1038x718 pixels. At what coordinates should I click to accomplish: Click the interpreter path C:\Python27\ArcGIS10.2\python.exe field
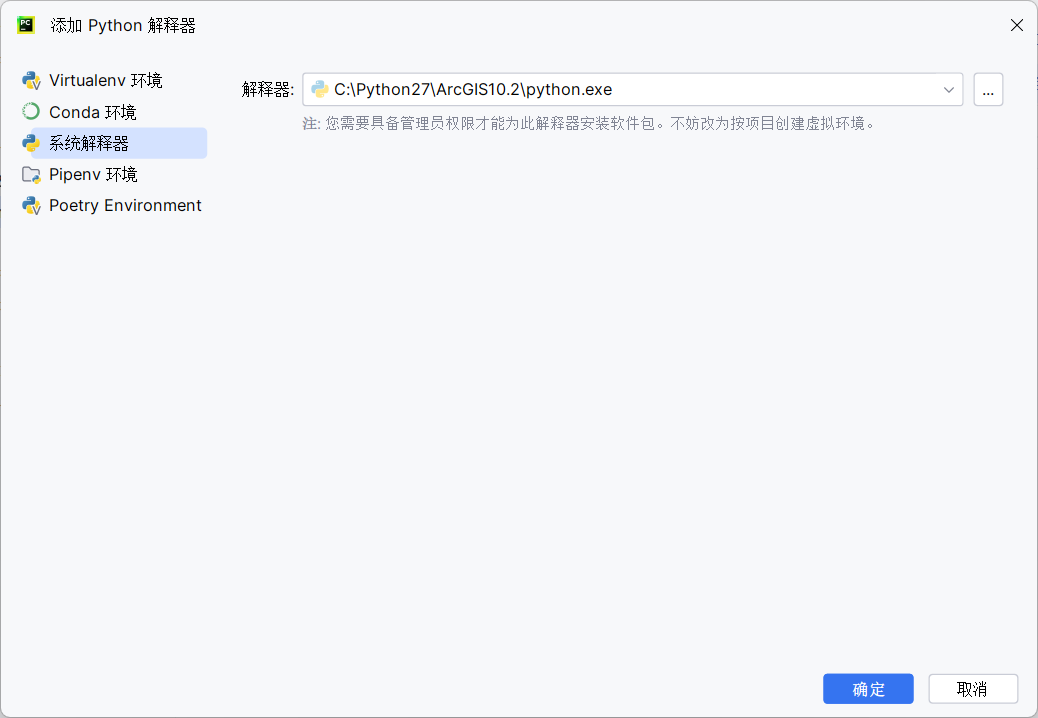pos(633,89)
